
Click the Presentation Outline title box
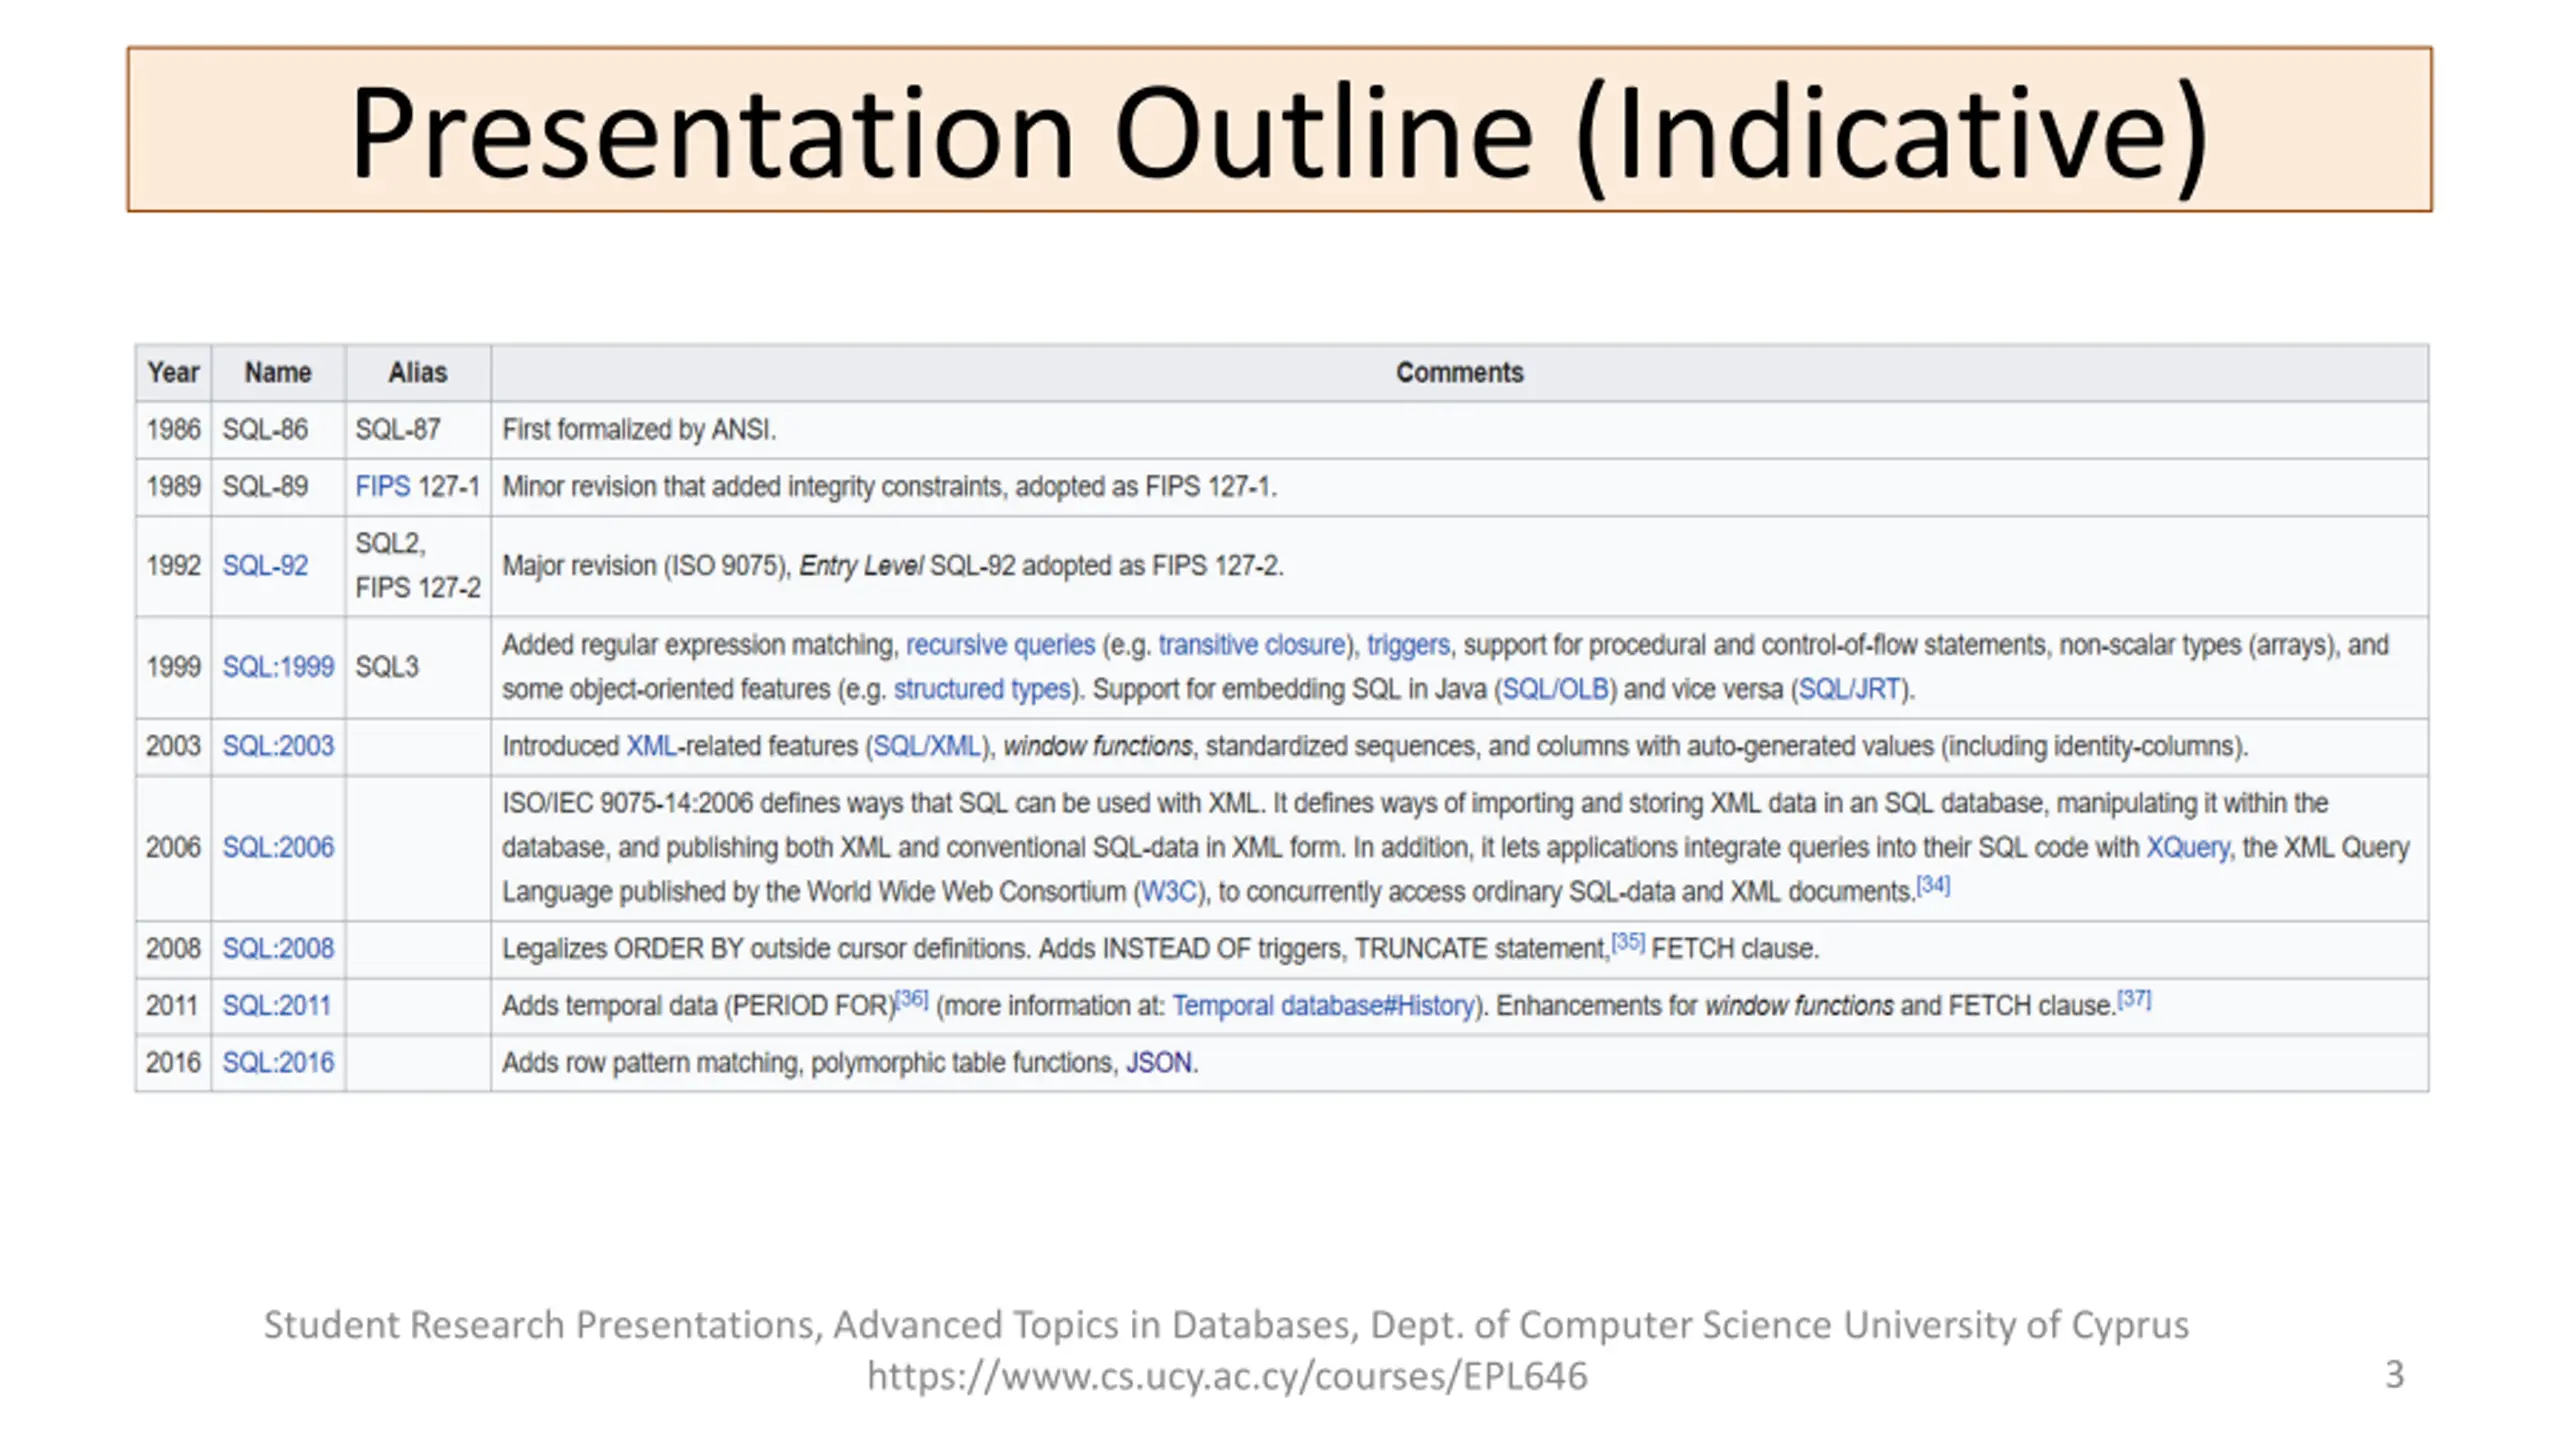click(1279, 130)
